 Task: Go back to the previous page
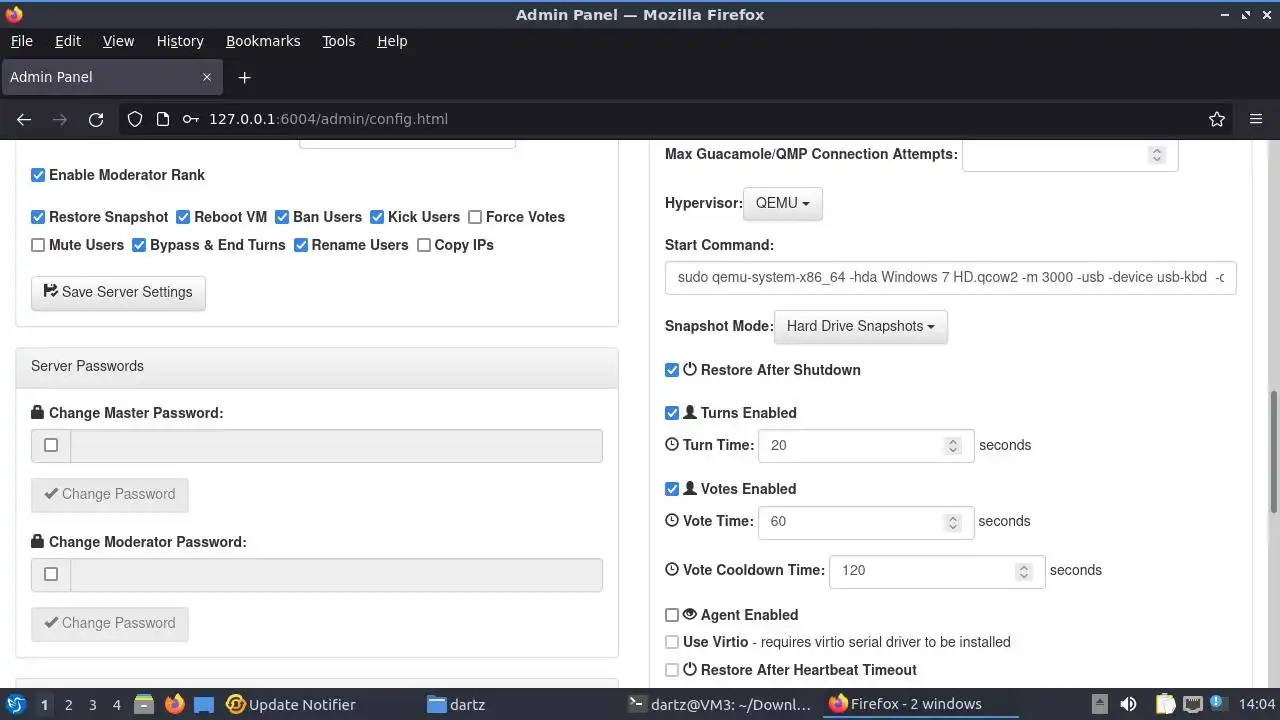click(24, 119)
